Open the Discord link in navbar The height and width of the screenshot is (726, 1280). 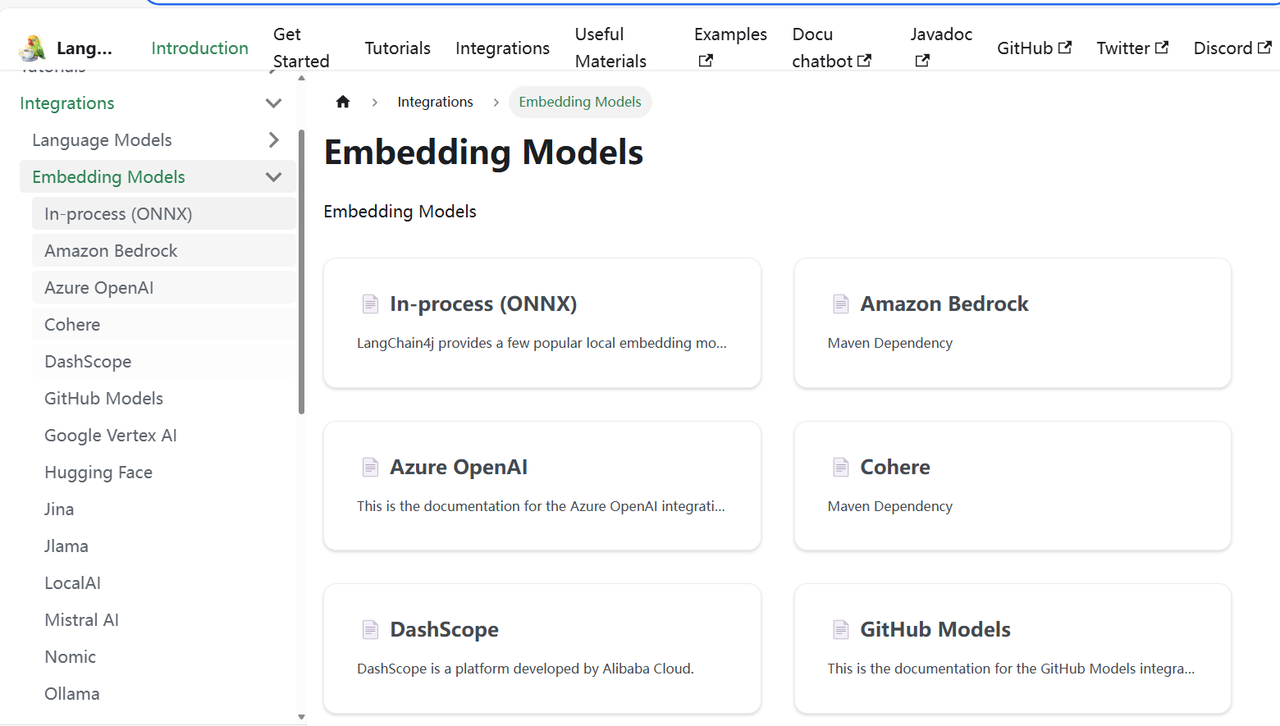[1232, 48]
